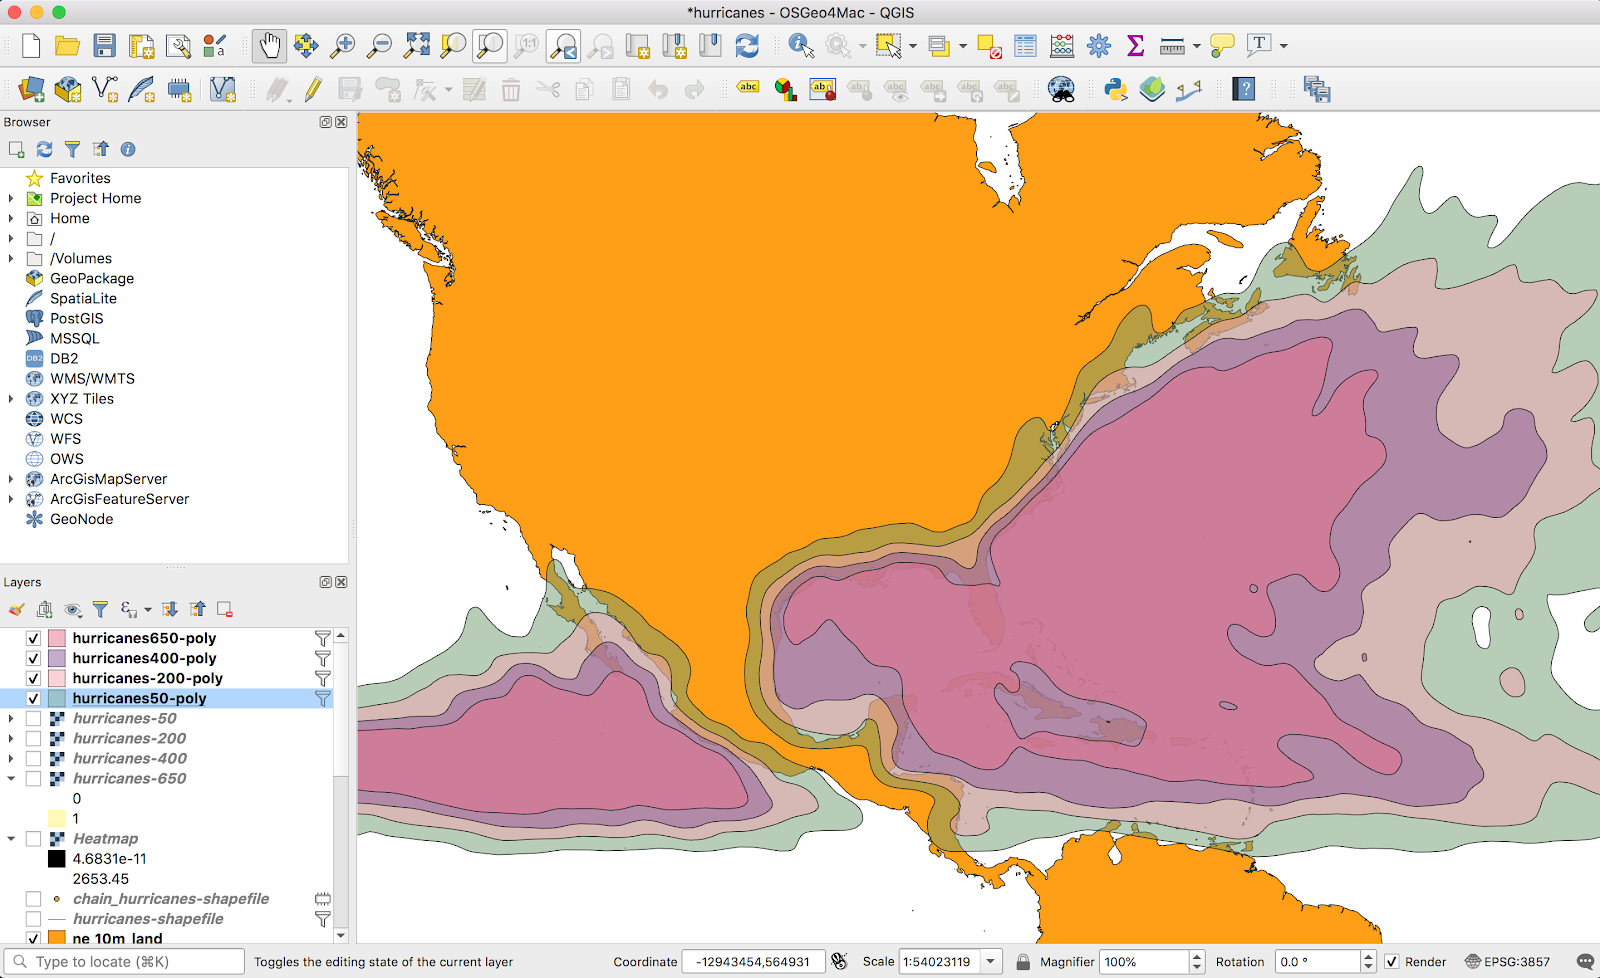Screen dimensions: 1600x978
Task: Toggle the Render checkbox in status bar
Action: click(1391, 962)
